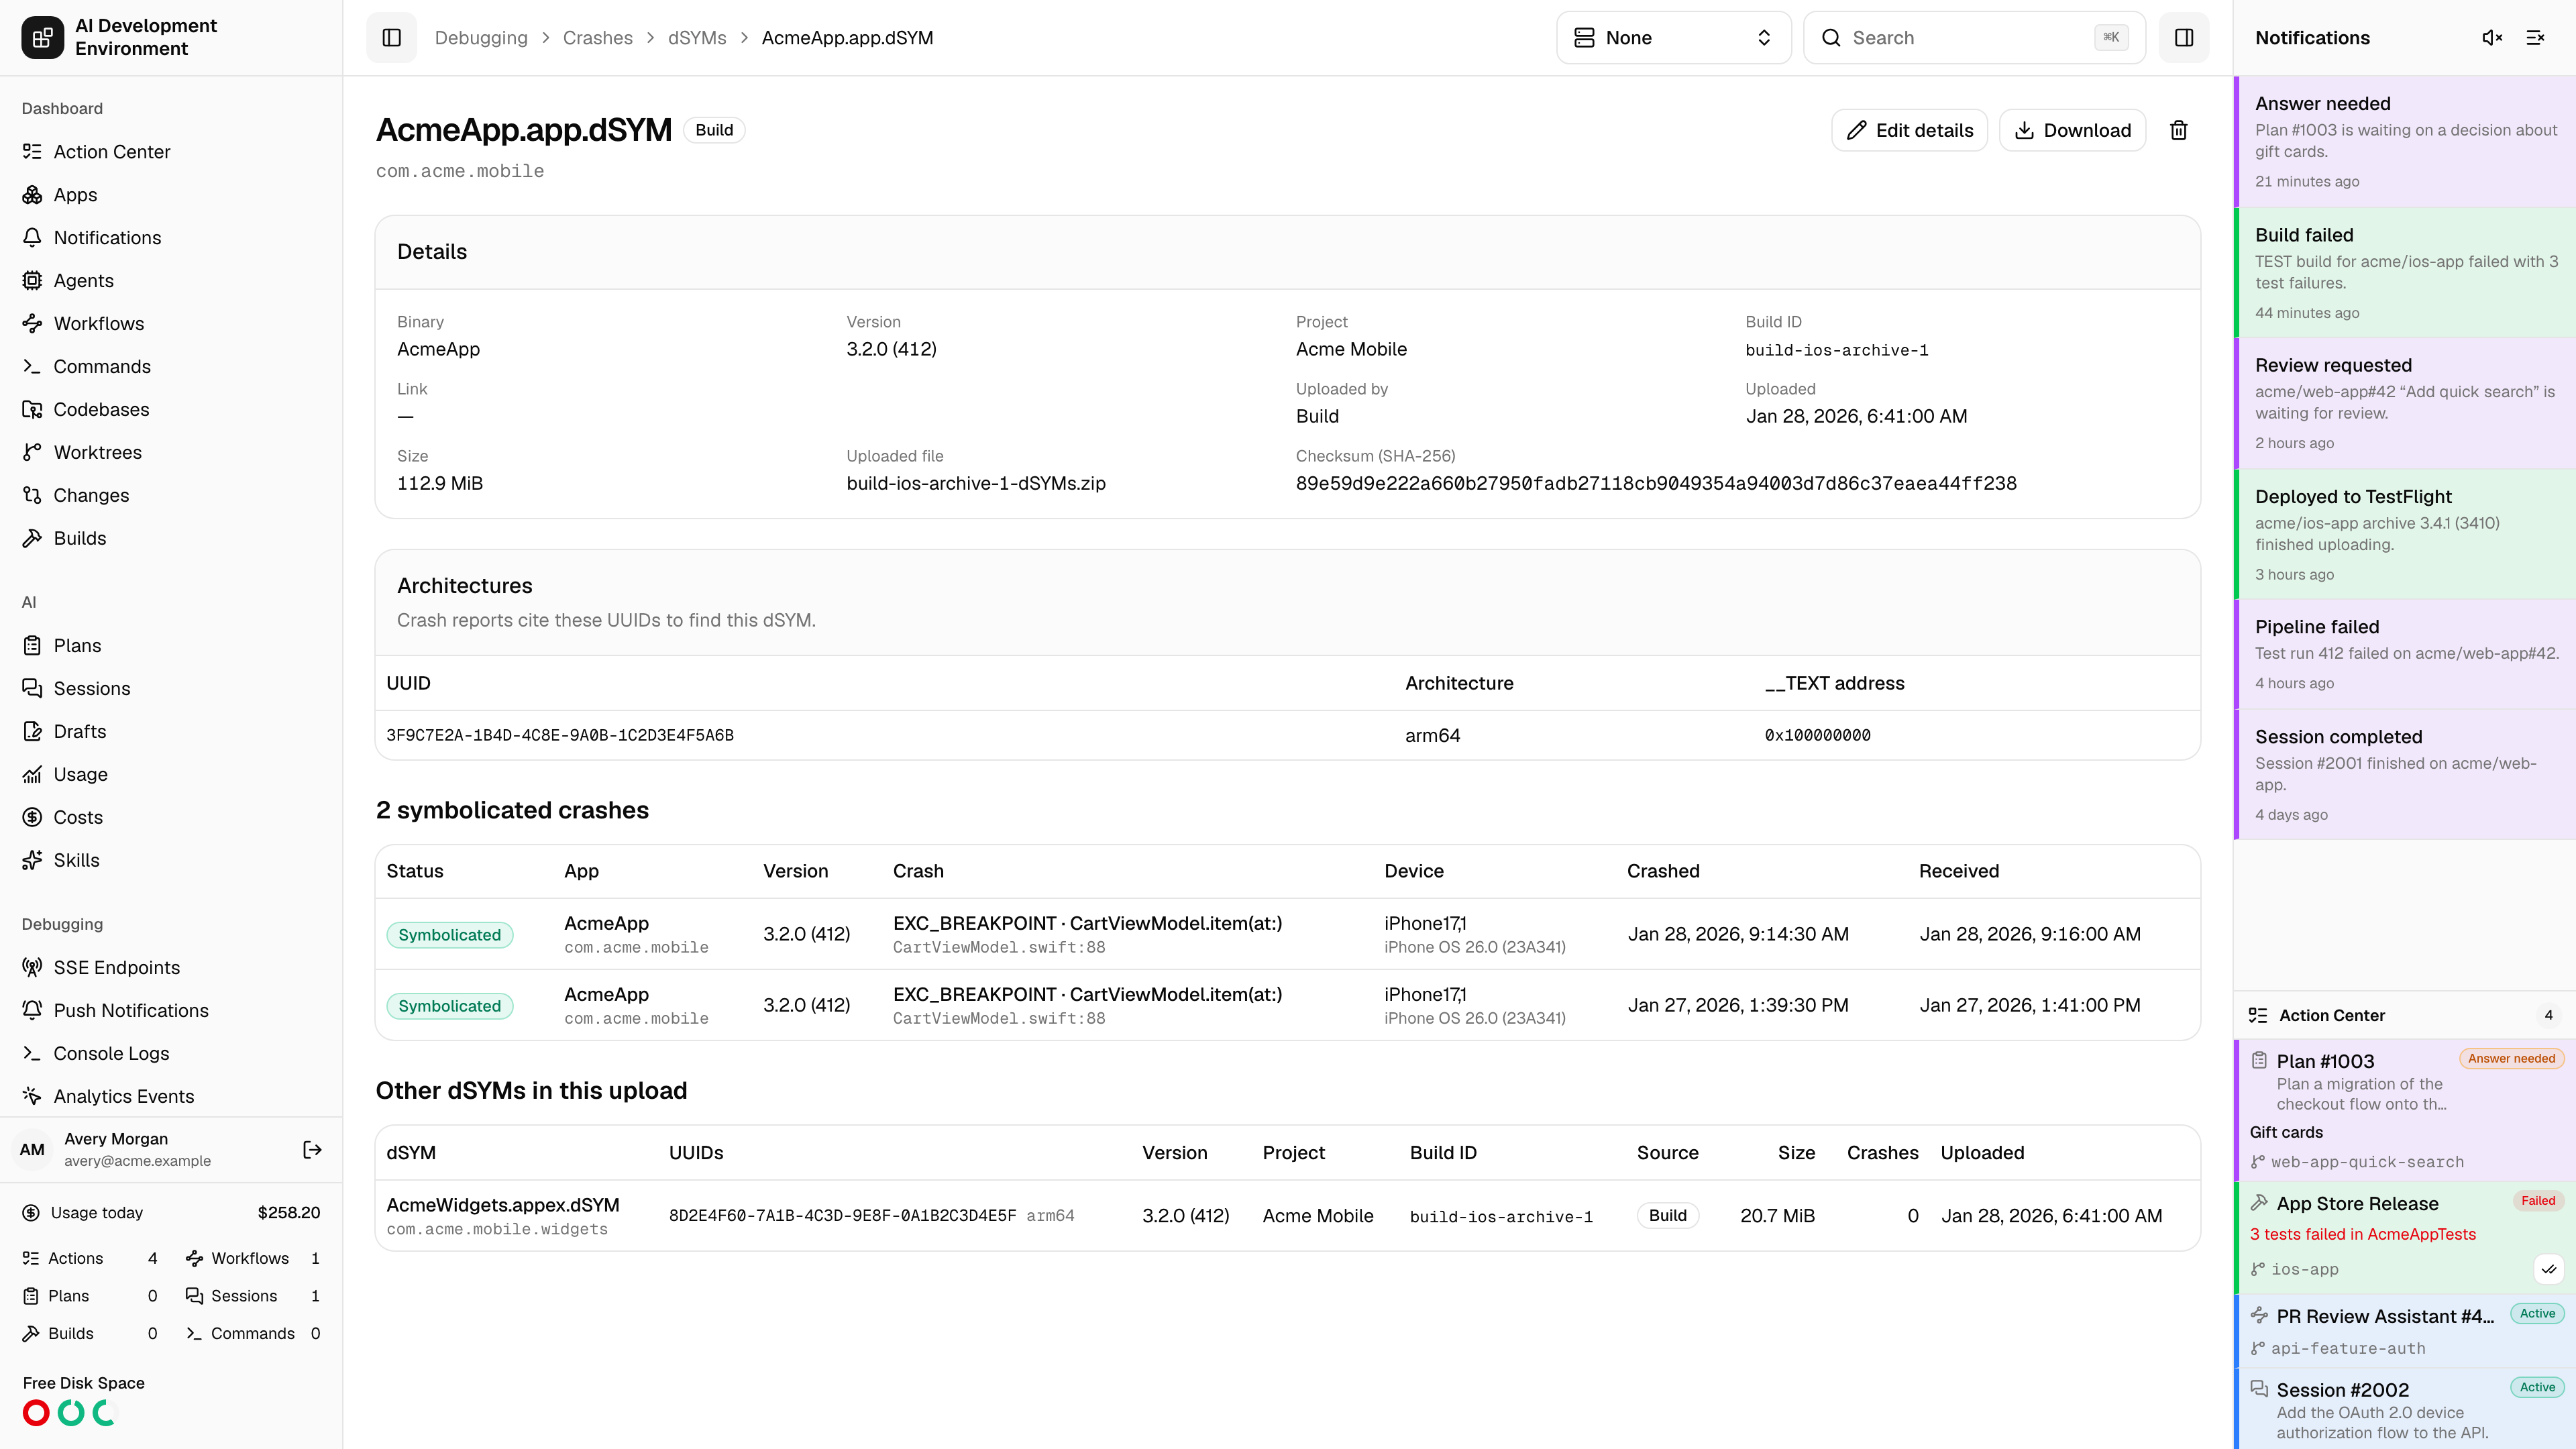Screen dimensions: 2576x1449
Task: Click the Commands sidebar icon
Action: click(32, 366)
